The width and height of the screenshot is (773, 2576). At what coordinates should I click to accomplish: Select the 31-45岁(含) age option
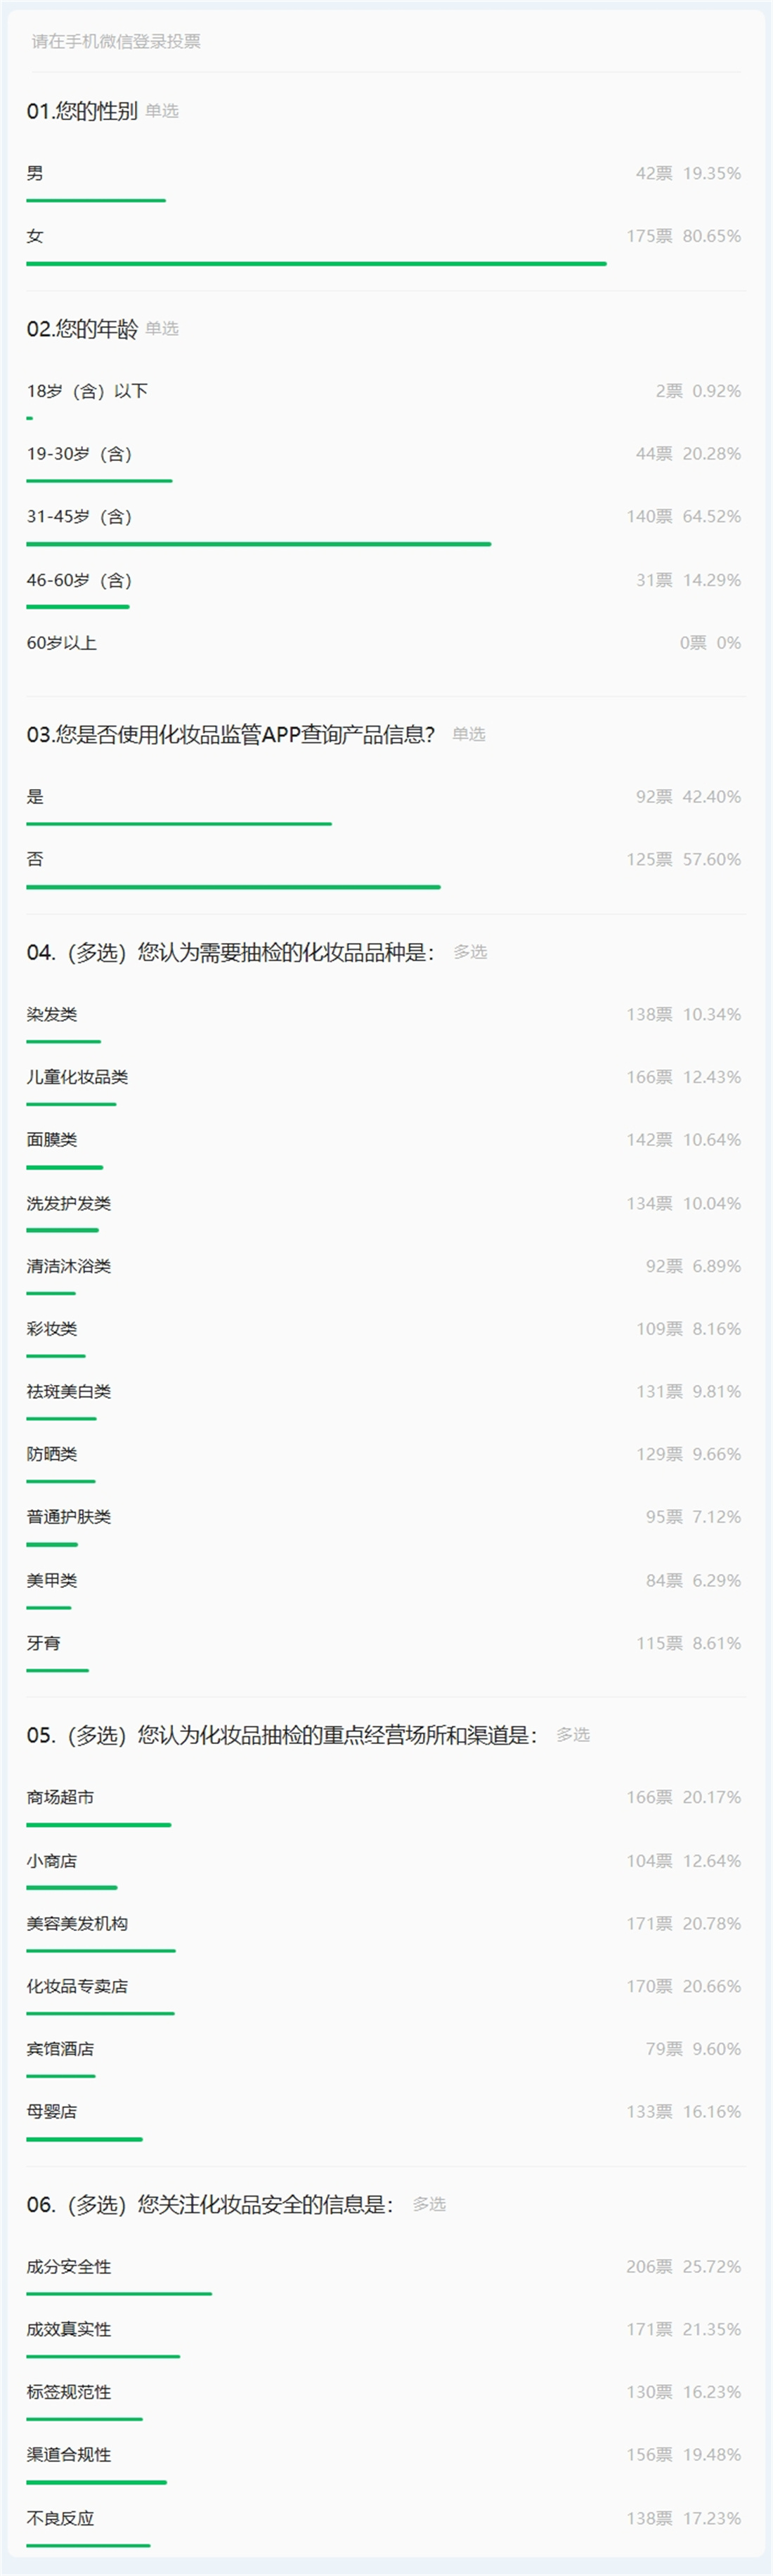point(79,516)
